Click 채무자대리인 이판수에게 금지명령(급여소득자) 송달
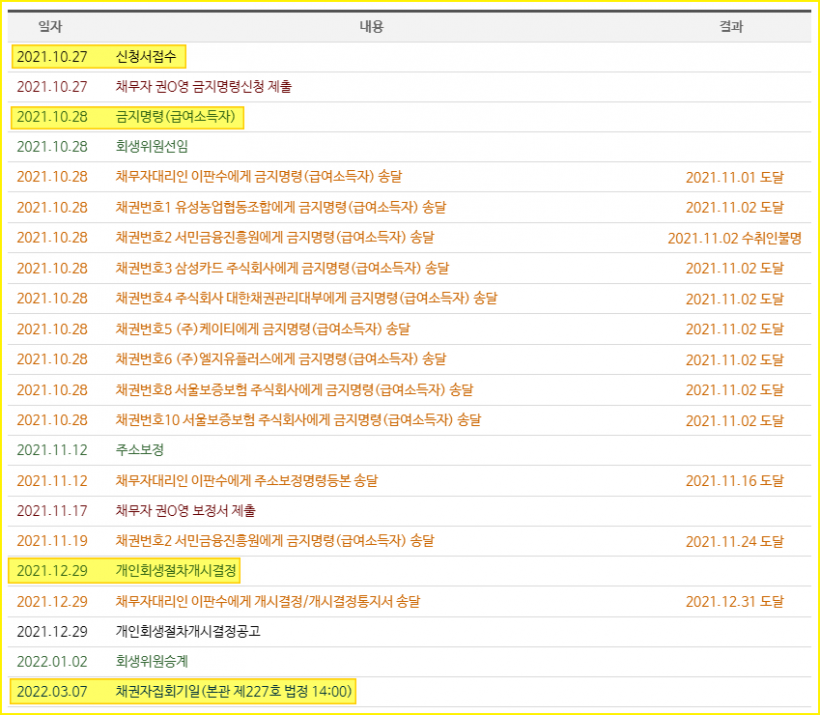Viewport: 820px width, 715px height. coord(258,177)
